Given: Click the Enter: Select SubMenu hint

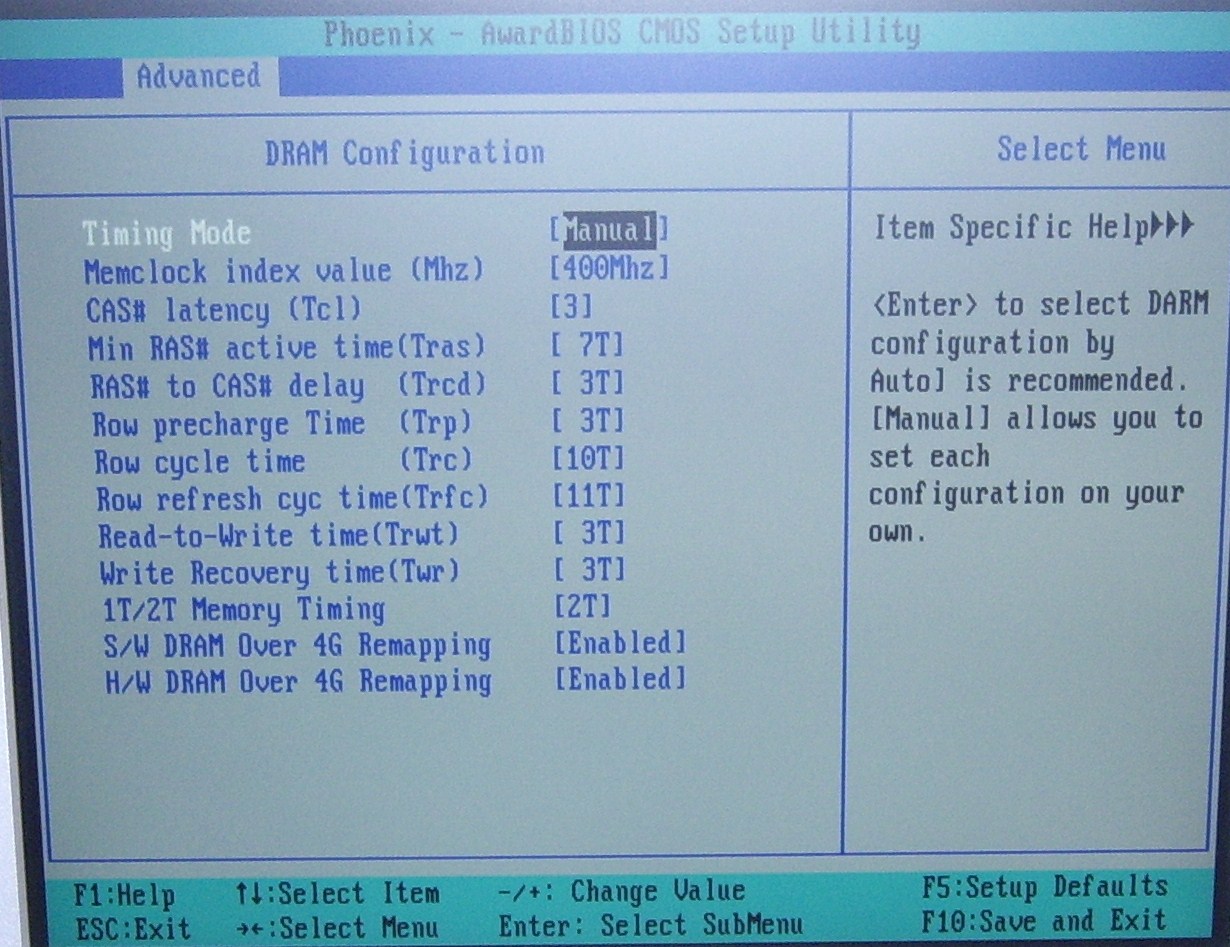Looking at the screenshot, I should click(x=650, y=925).
